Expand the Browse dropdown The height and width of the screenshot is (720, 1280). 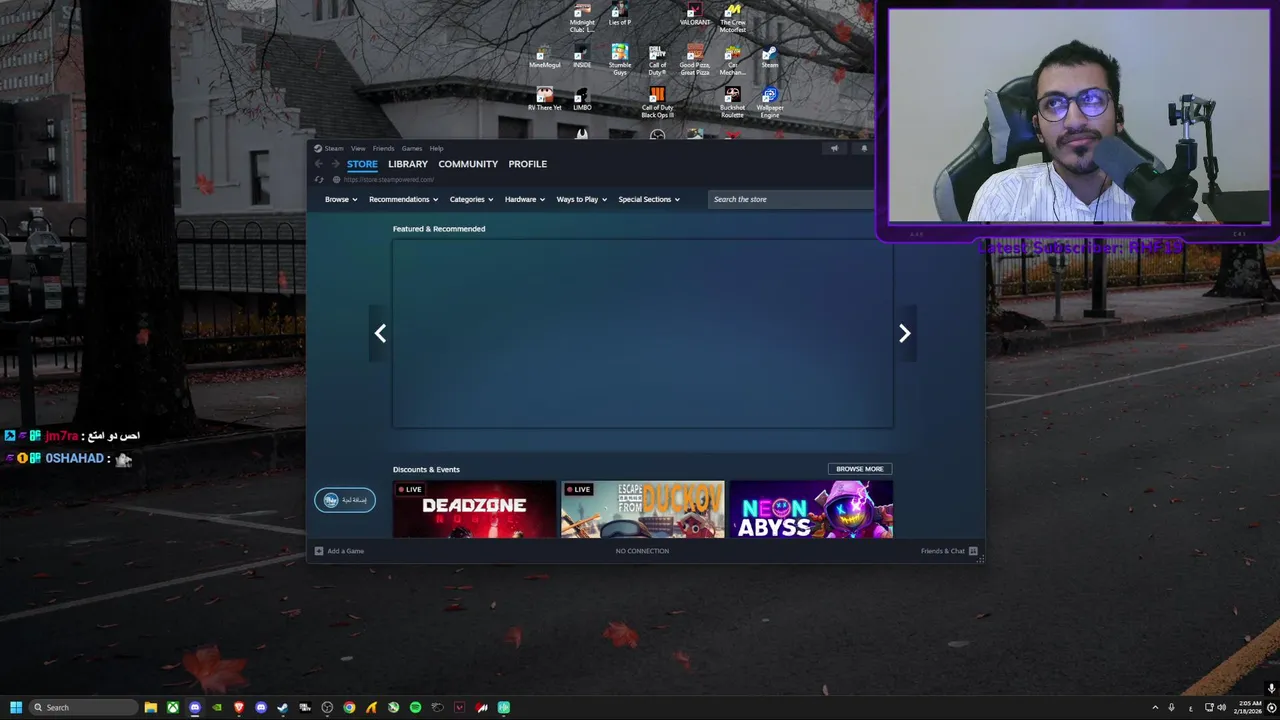(x=341, y=199)
